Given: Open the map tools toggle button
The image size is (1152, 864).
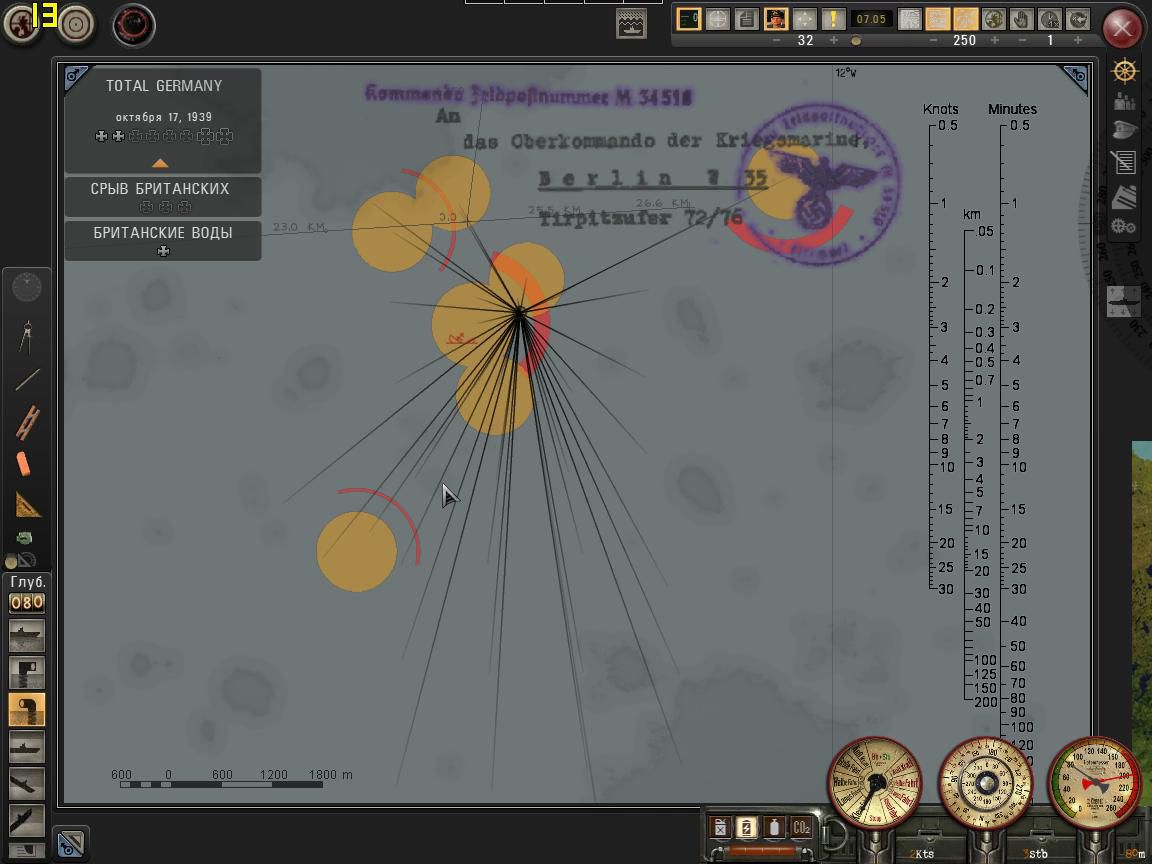Looking at the screenshot, I should click(71, 843).
